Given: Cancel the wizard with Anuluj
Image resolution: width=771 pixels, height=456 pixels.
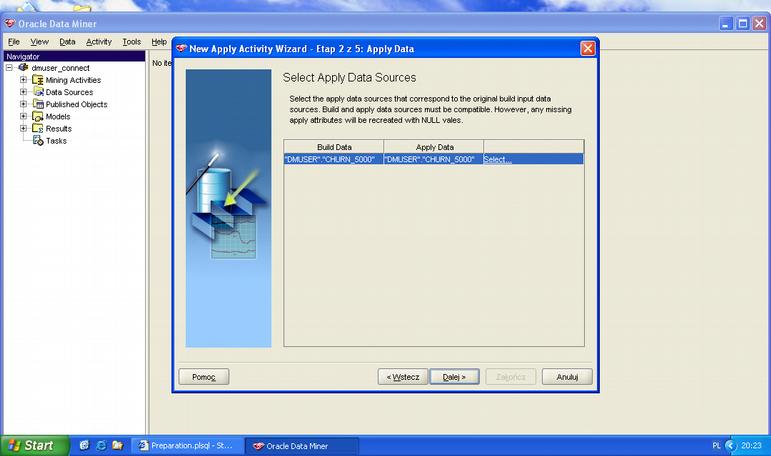Looking at the screenshot, I should [567, 377].
